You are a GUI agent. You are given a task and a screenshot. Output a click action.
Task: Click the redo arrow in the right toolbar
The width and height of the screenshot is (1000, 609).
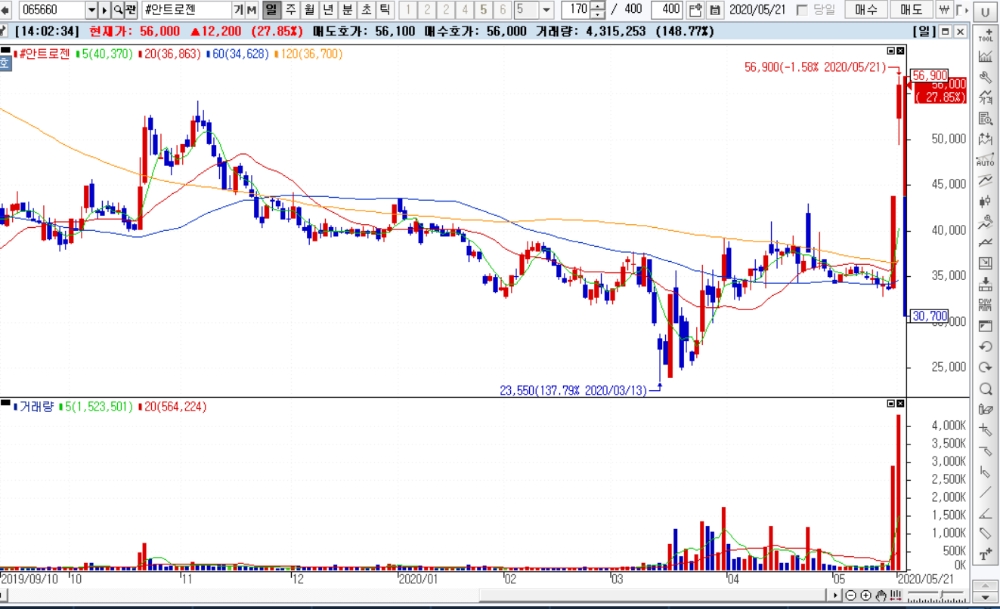[x=985, y=367]
